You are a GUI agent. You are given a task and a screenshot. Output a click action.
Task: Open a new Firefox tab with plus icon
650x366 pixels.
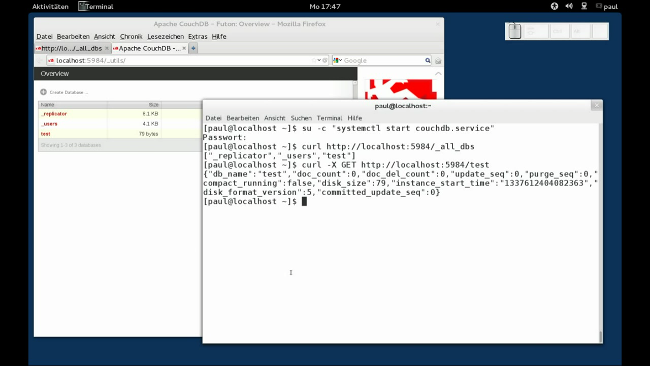[x=193, y=48]
